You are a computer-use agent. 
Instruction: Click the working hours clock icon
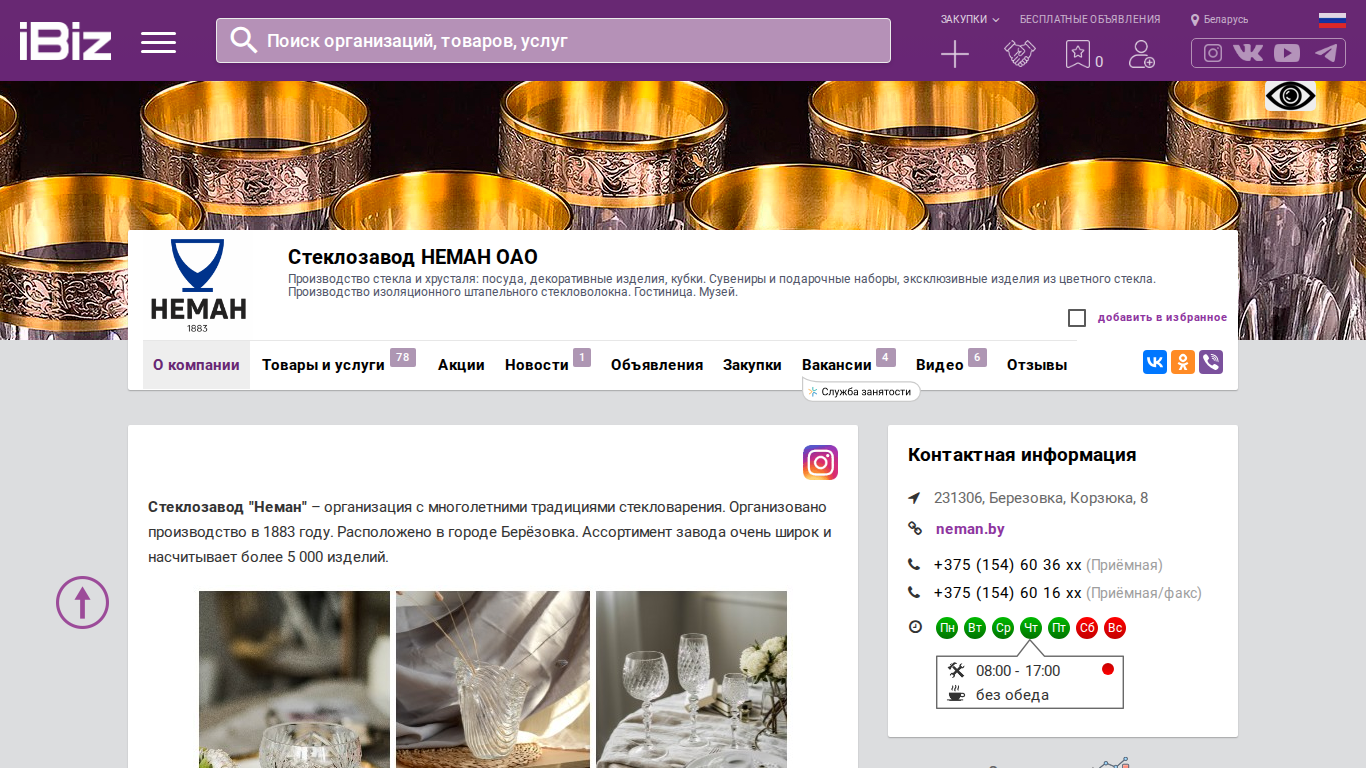point(915,627)
